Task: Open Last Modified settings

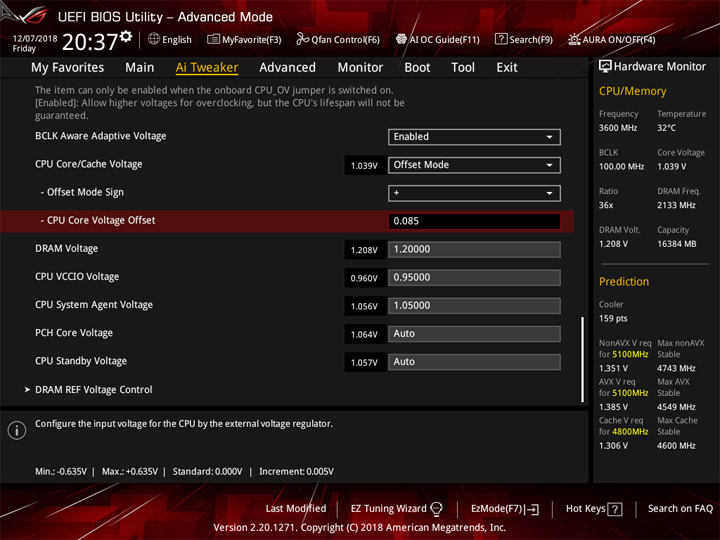Action: click(x=296, y=508)
